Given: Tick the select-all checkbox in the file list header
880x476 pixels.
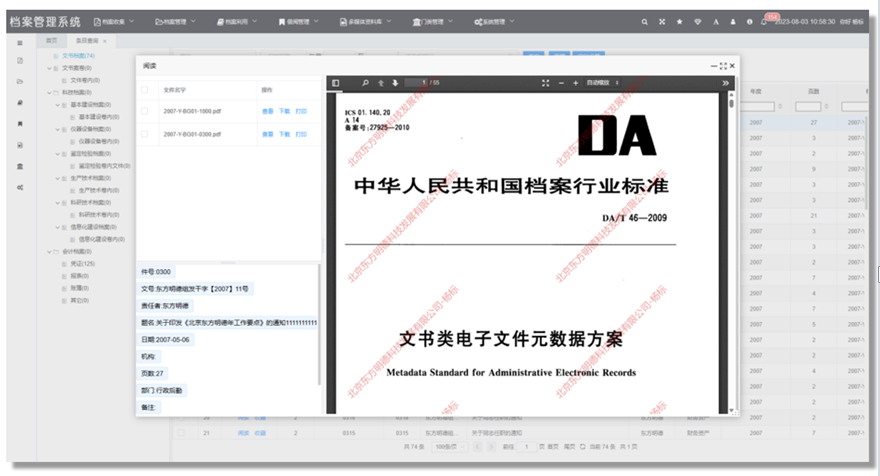Looking at the screenshot, I should click(145, 89).
